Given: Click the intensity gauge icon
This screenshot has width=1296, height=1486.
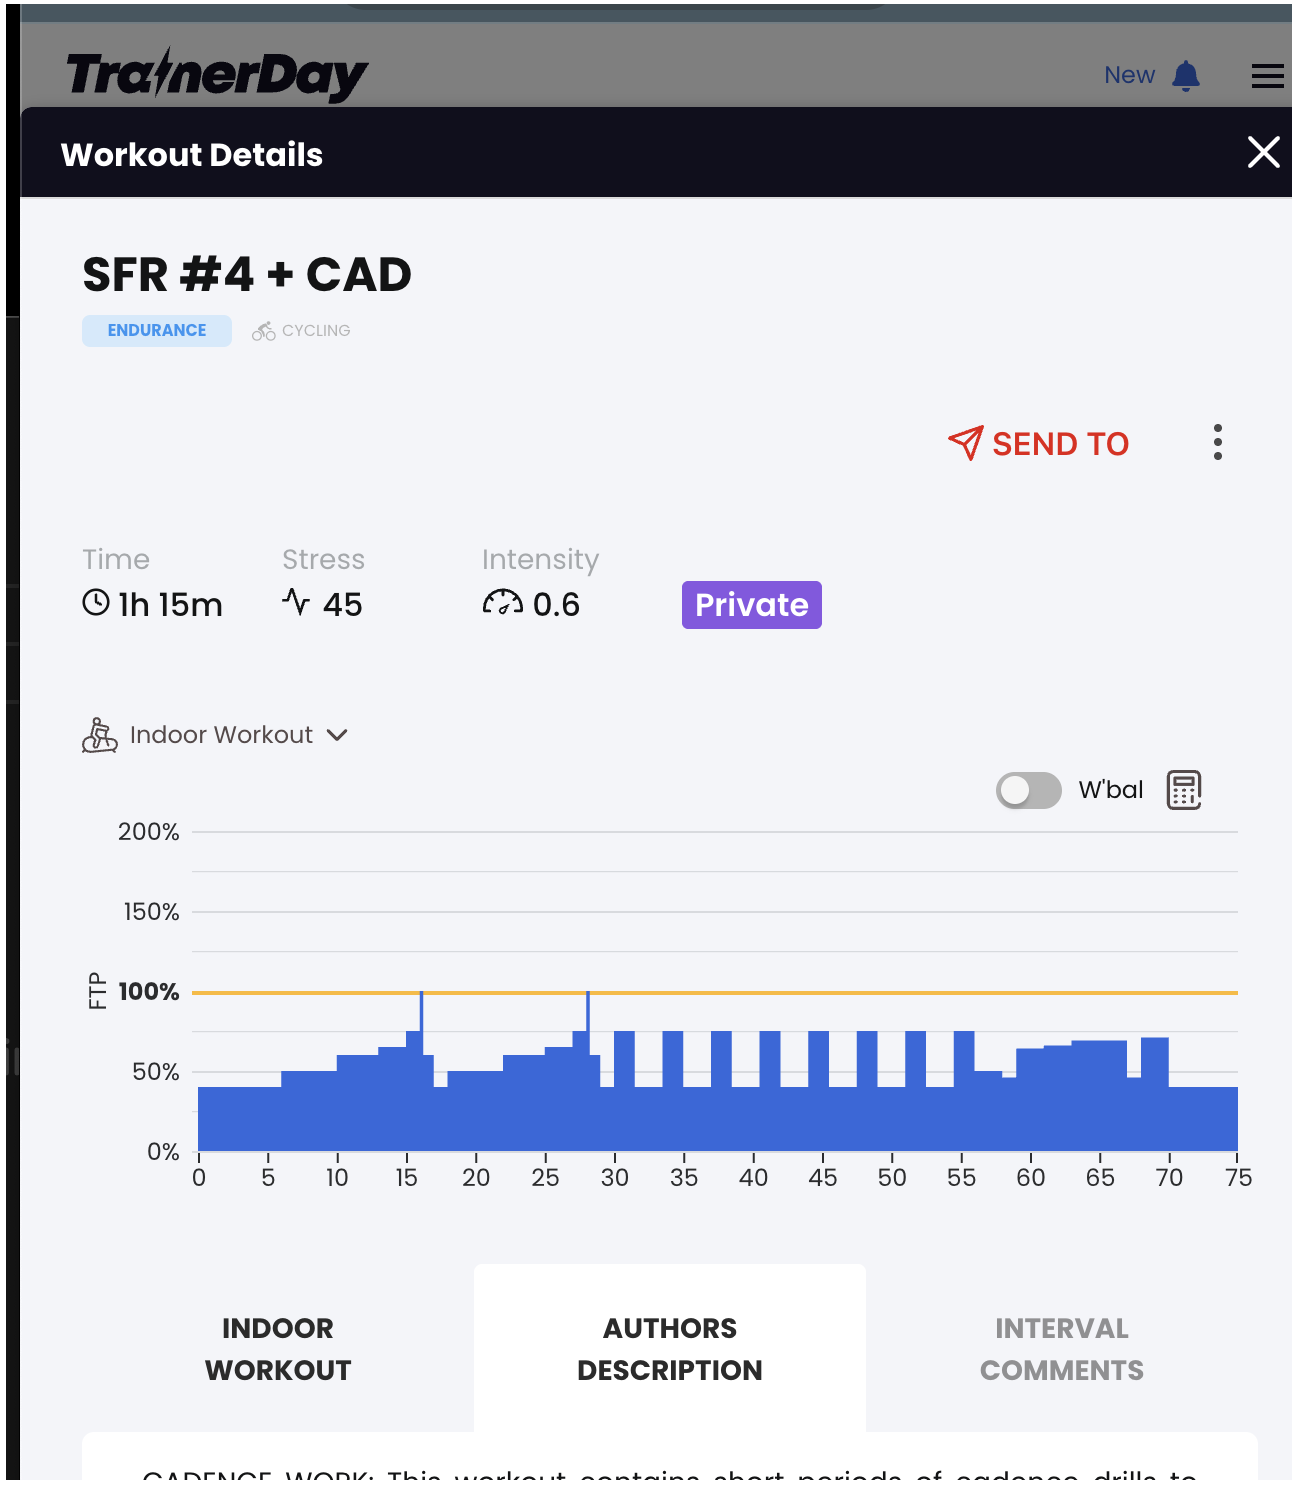Looking at the screenshot, I should [x=502, y=603].
